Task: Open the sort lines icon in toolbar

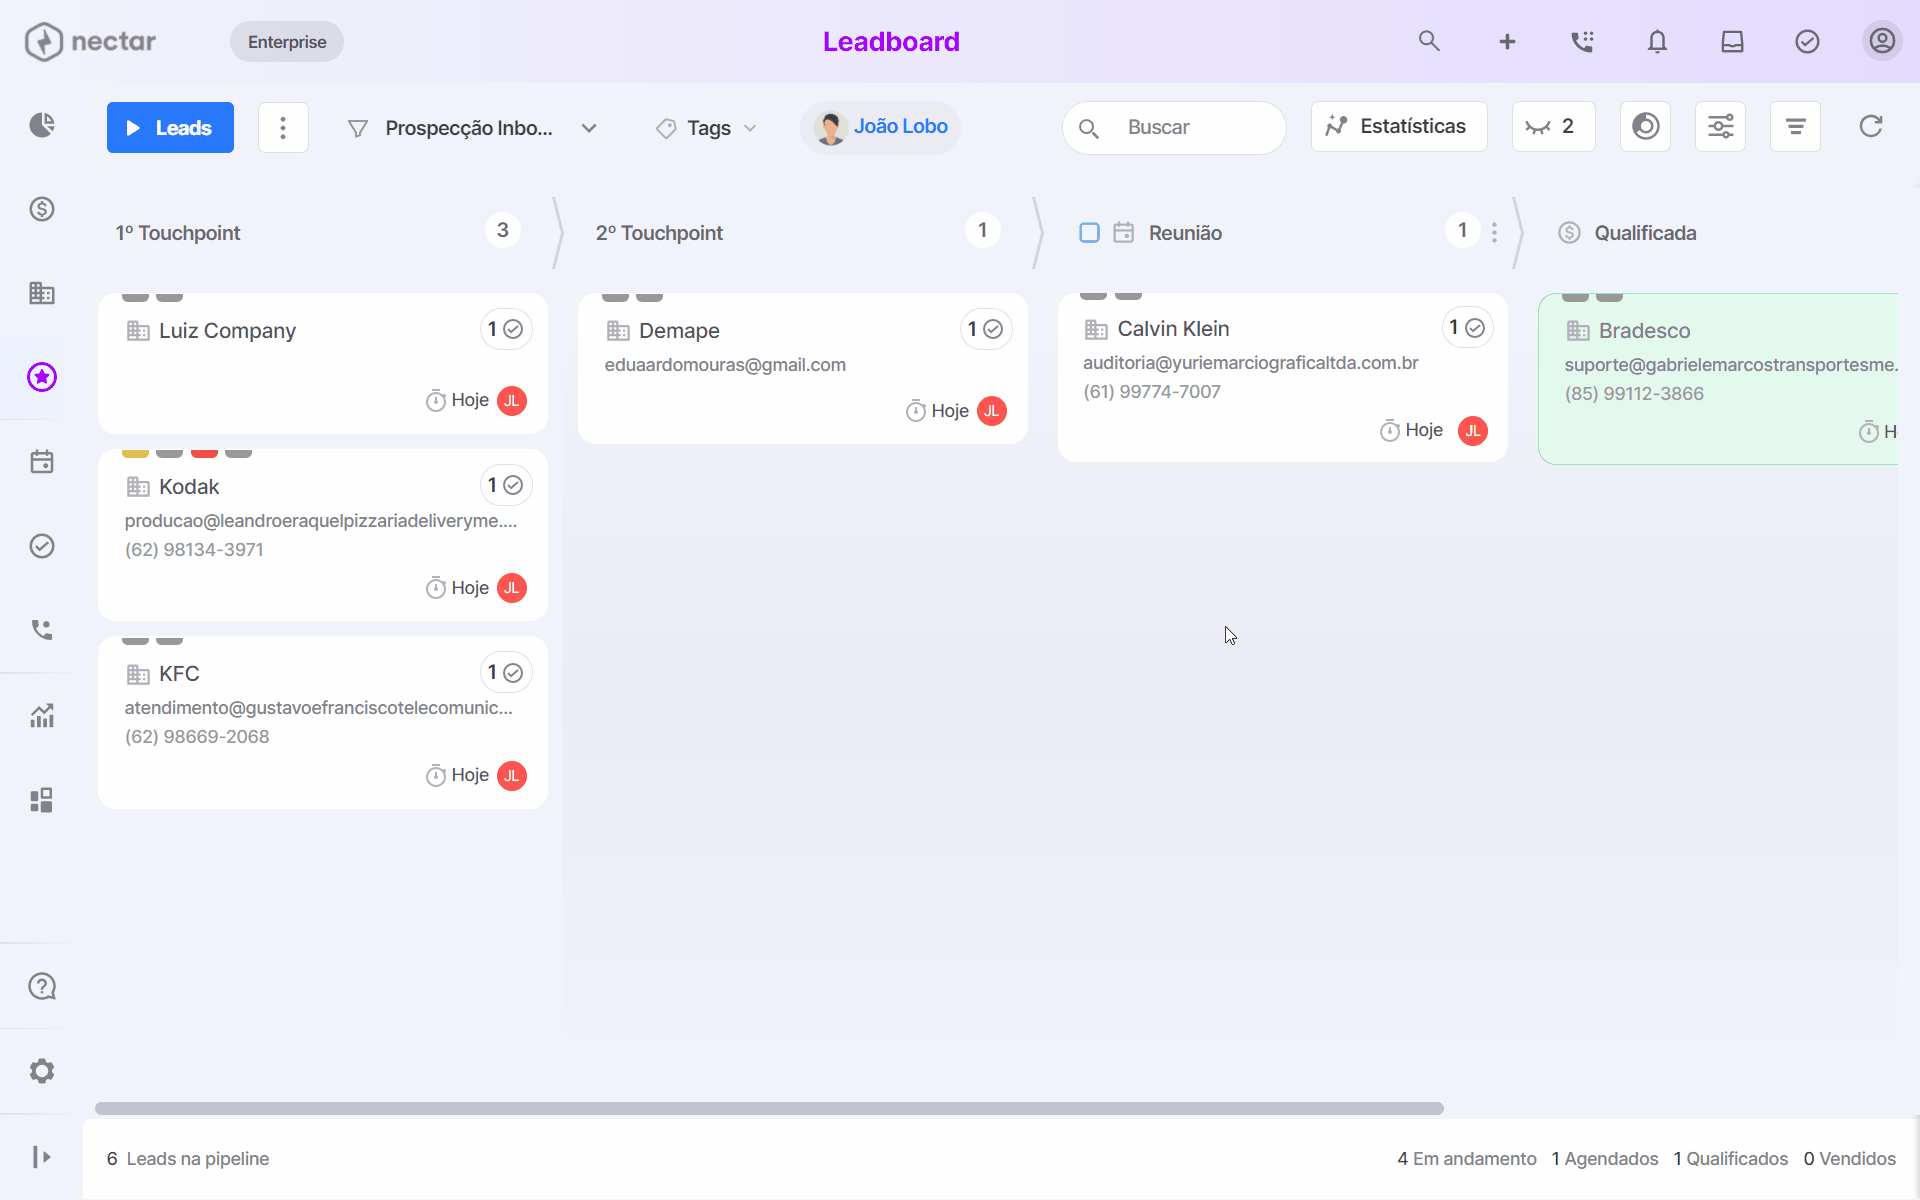Action: (x=1795, y=126)
